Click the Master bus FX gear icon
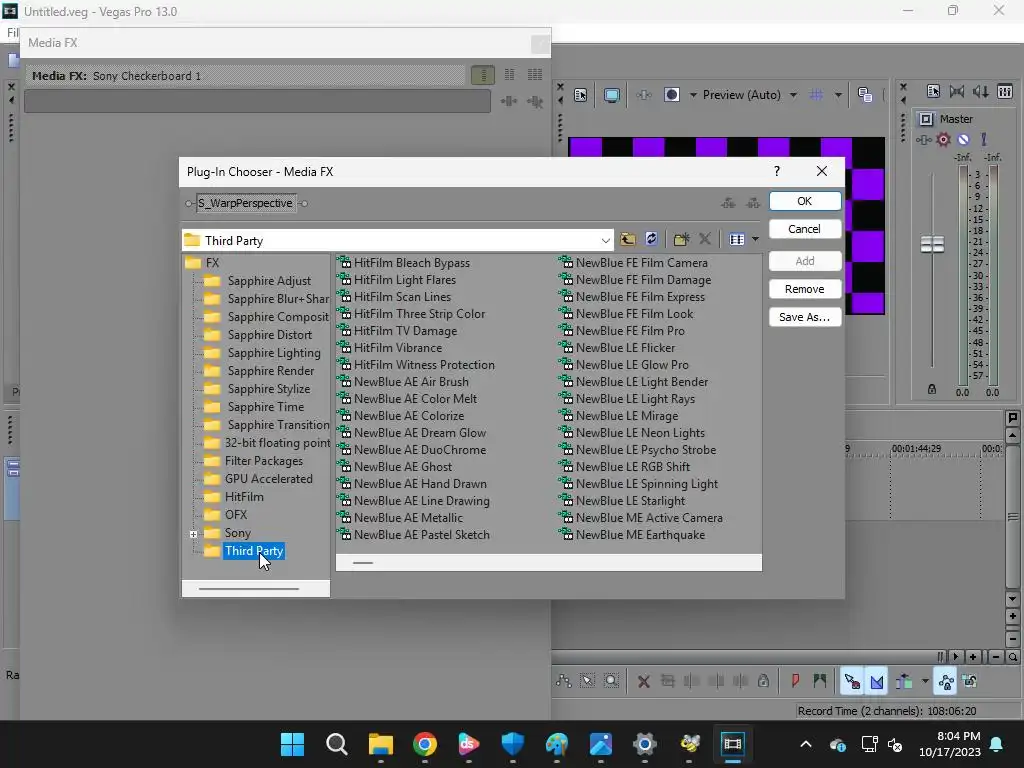The image size is (1024, 768). 943,139
